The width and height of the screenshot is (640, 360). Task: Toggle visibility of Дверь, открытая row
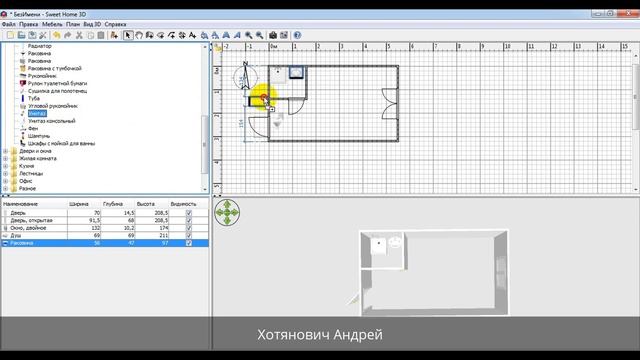[x=189, y=220]
